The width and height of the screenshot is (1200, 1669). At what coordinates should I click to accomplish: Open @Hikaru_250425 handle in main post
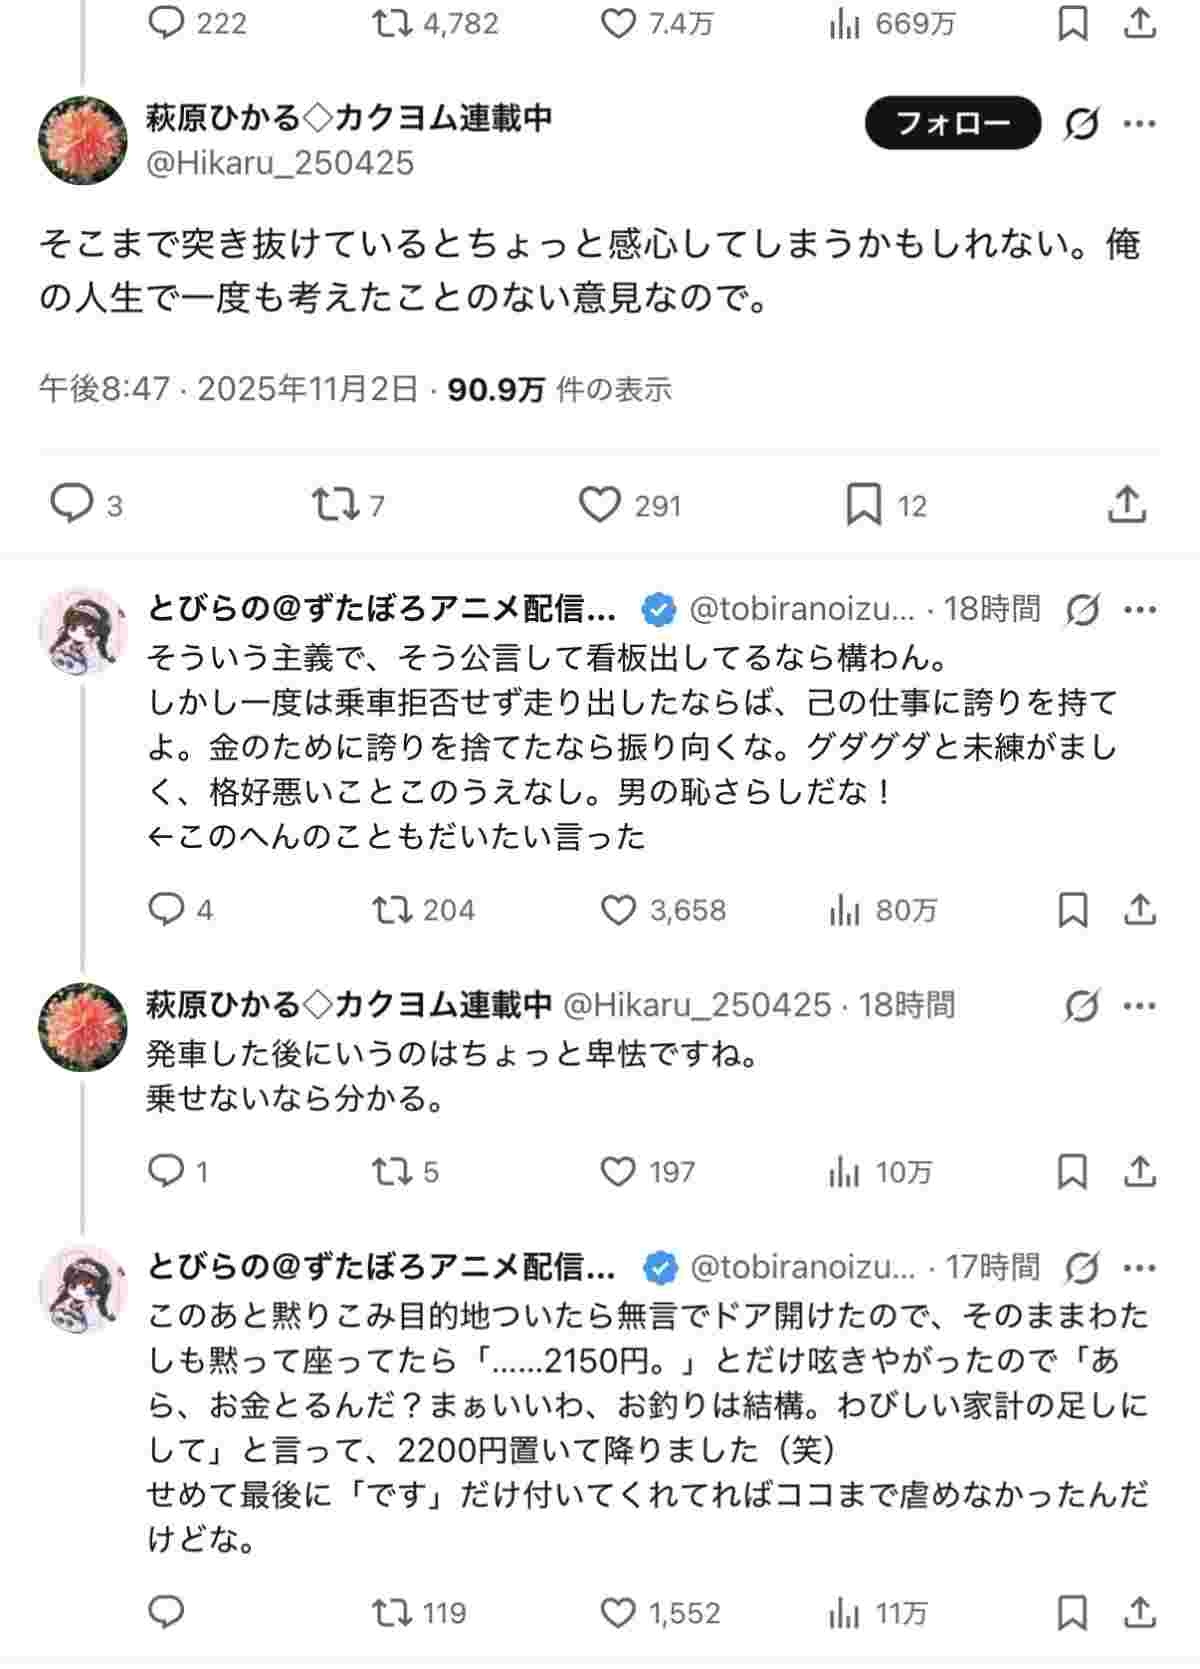[x=280, y=163]
